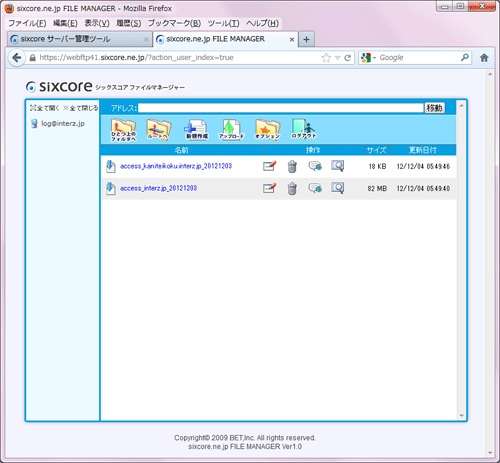Open the 履歴(S) menu
This screenshot has width=500, height=463.
(129, 23)
